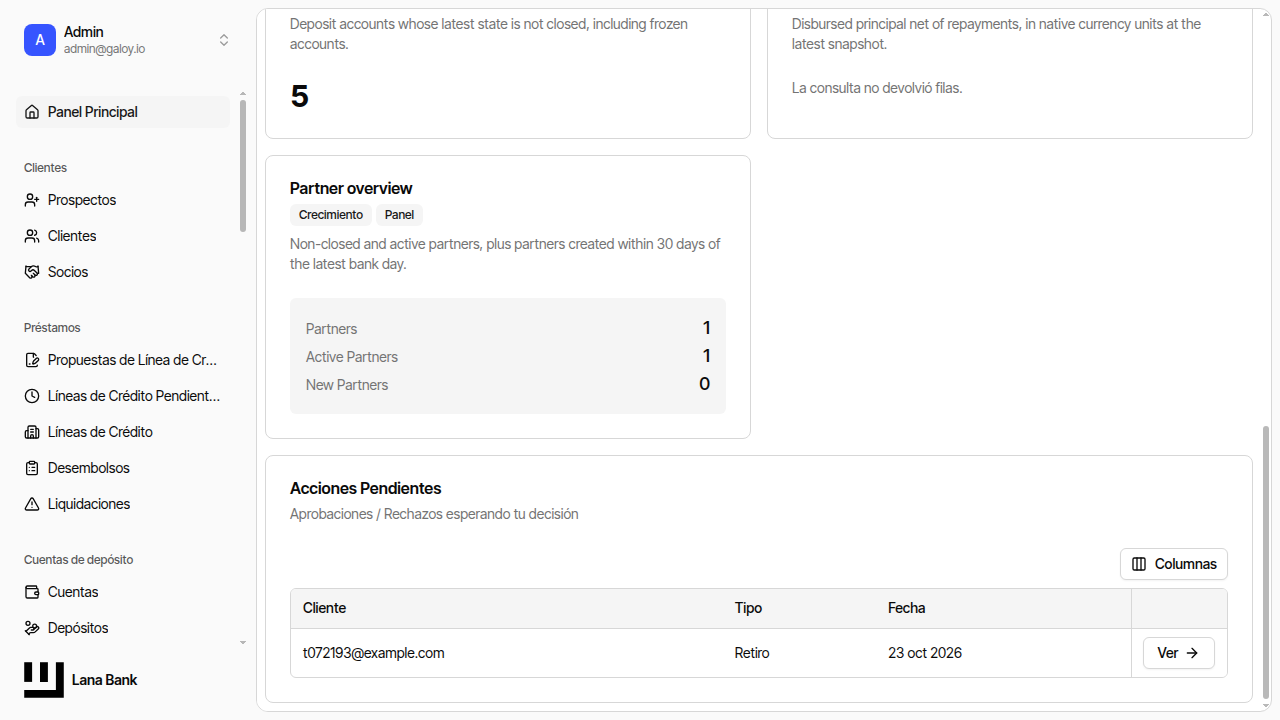Viewport: 1280px width, 720px height.
Task: Go to Prospectos in the sidebar
Action: pyautogui.click(x=123, y=200)
